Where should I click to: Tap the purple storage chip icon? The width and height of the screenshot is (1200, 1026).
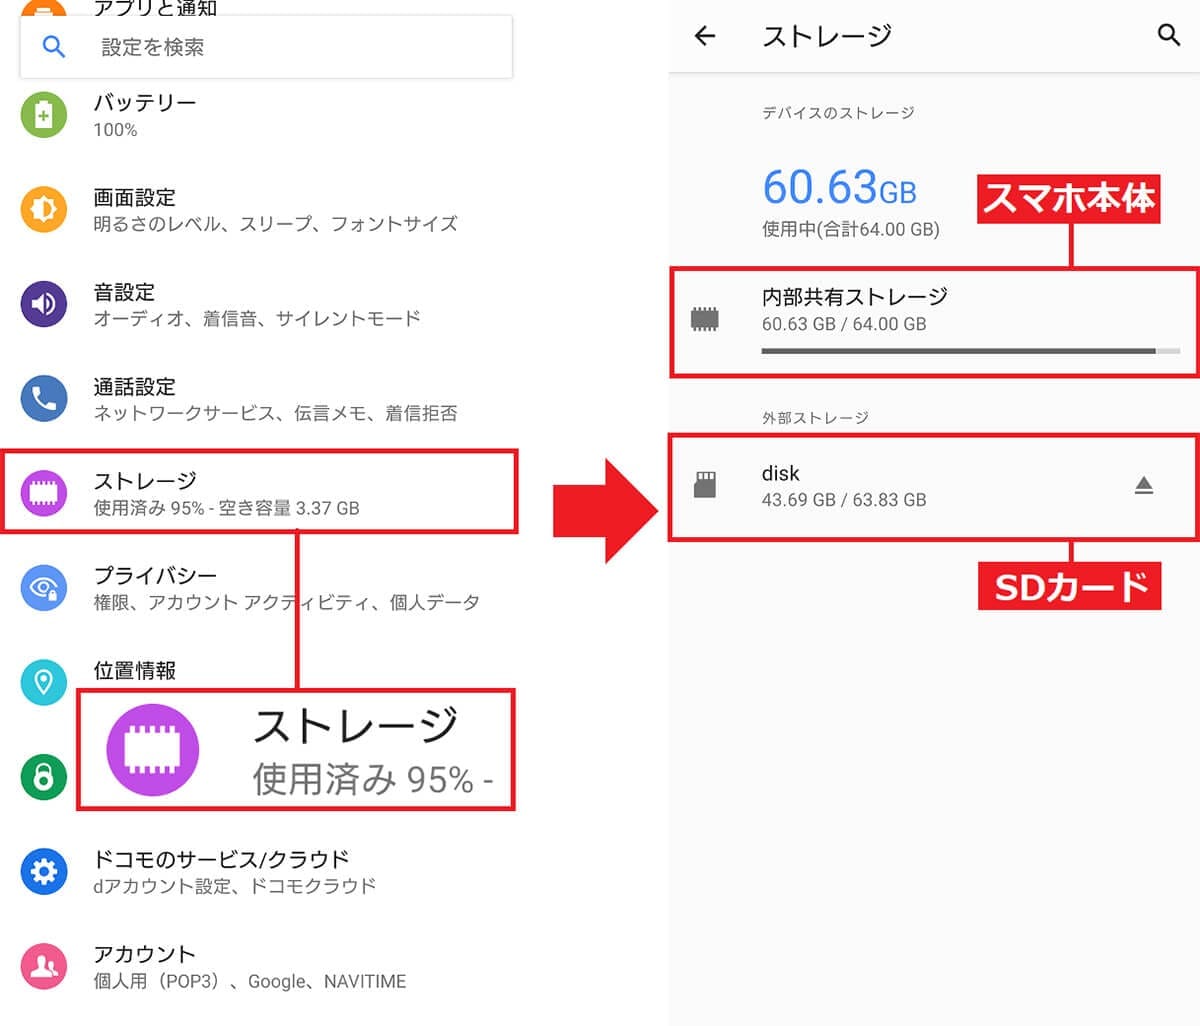pos(44,493)
